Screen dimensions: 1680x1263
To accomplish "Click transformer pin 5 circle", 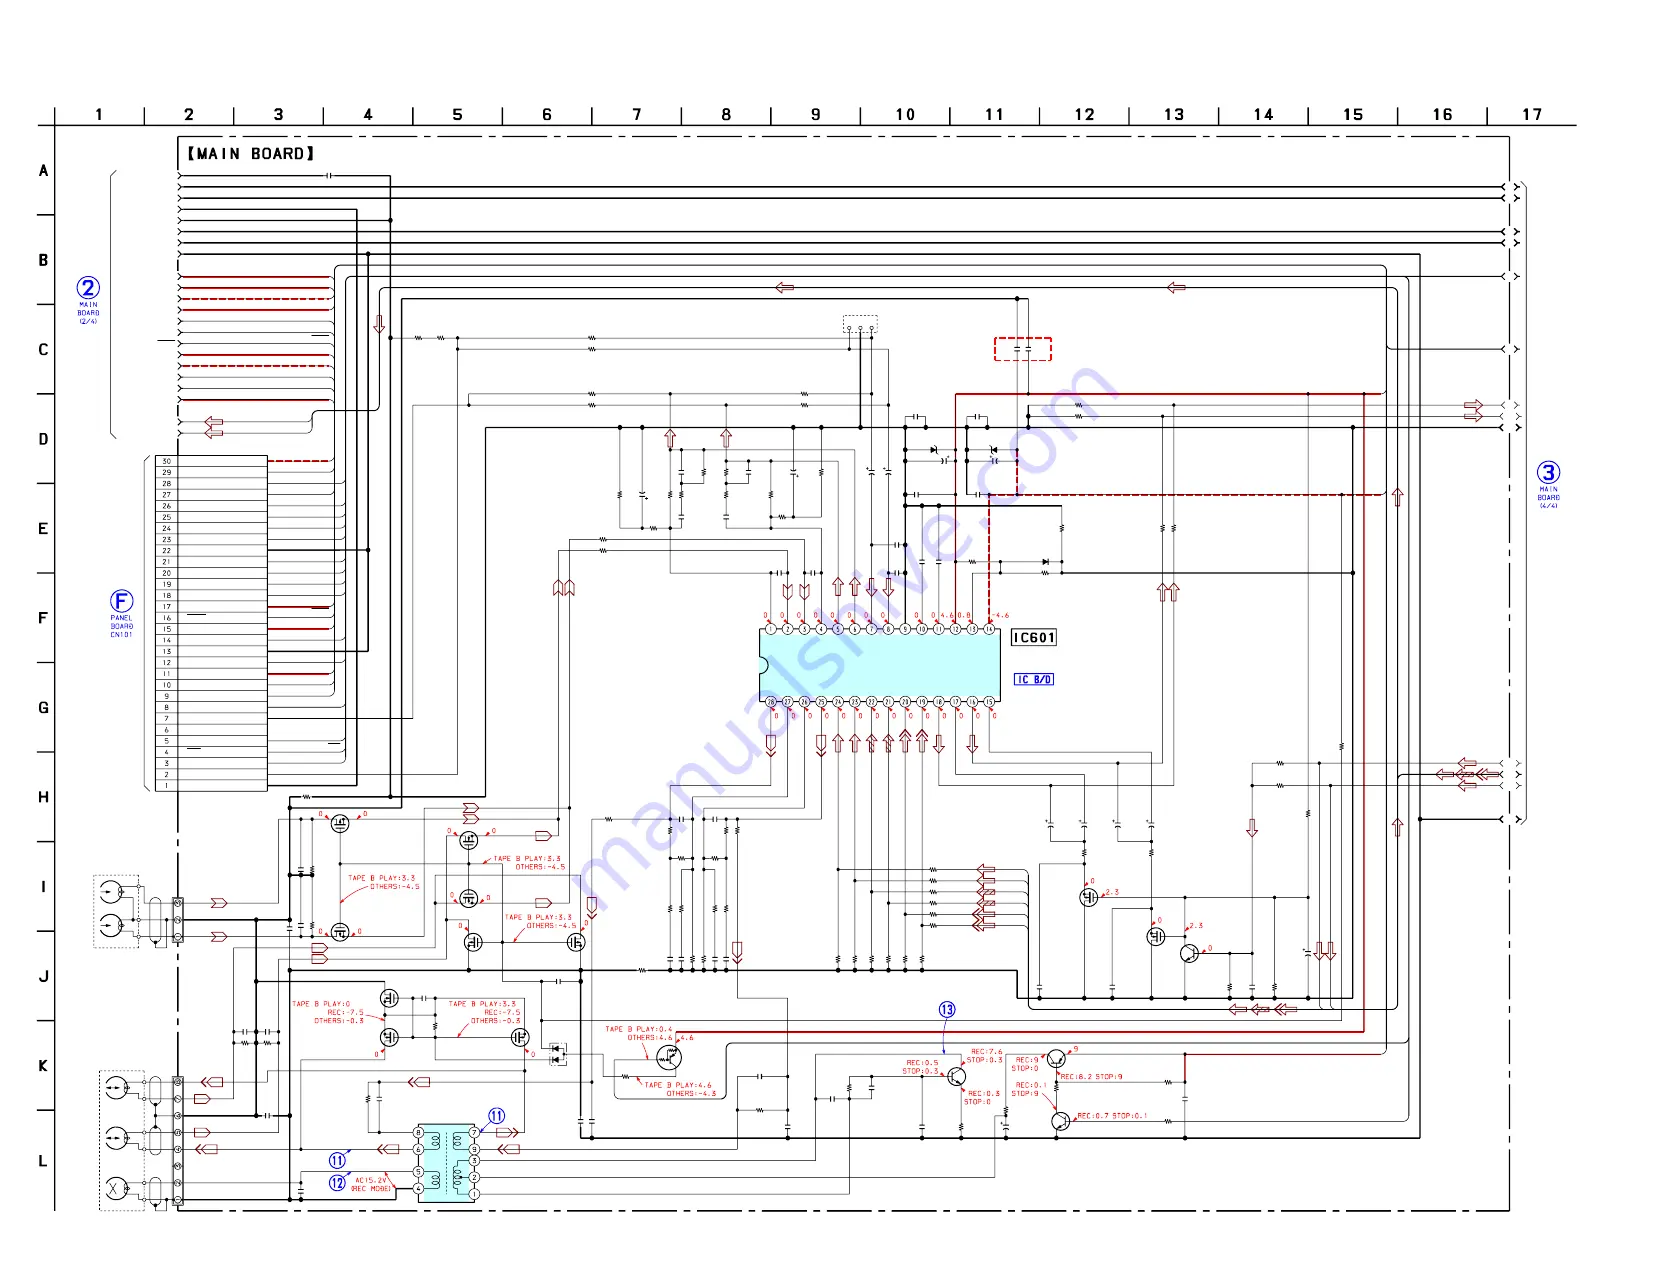I will [x=419, y=1172].
